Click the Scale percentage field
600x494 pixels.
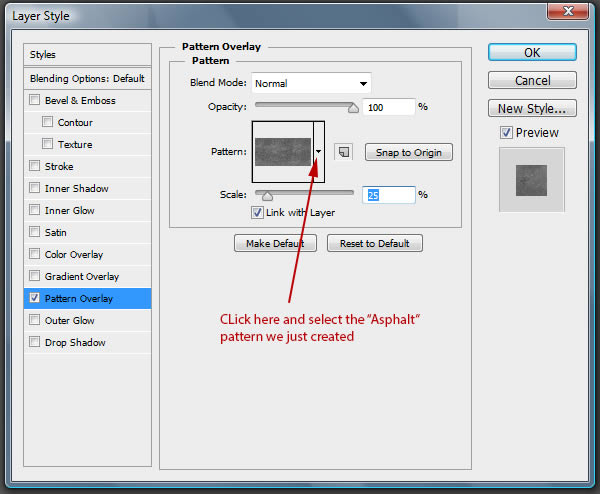pyautogui.click(x=389, y=195)
